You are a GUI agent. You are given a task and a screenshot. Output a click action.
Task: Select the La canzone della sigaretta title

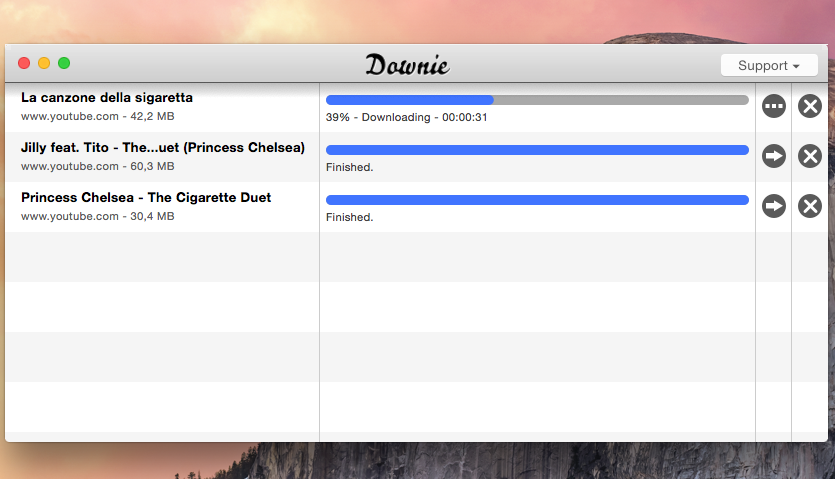point(107,98)
